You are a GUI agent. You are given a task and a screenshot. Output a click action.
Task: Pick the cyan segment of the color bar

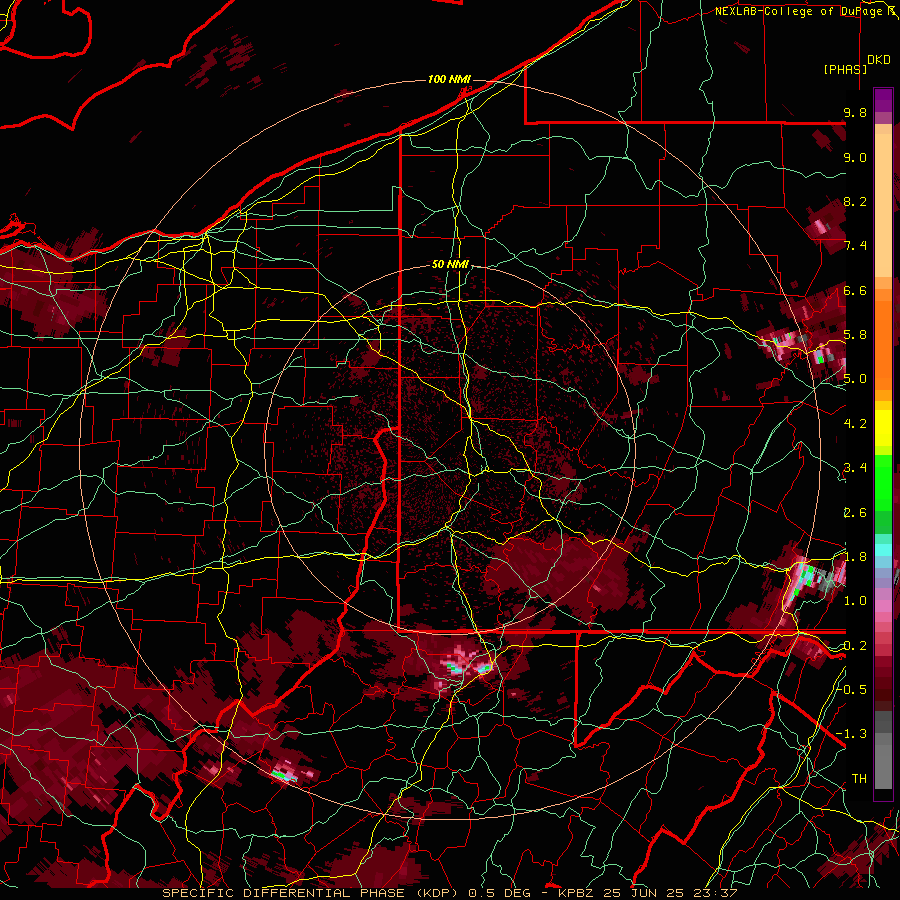pos(883,550)
